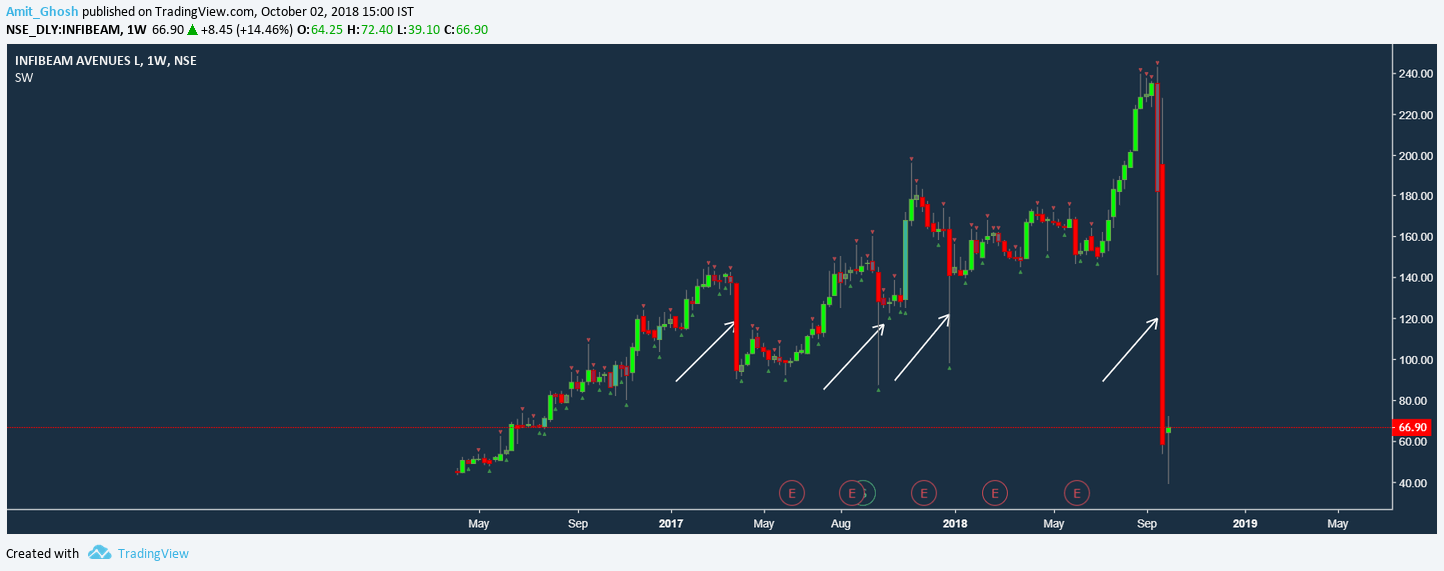Select the 240.00 level on the price axis
This screenshot has height=571, width=1444.
point(1414,74)
